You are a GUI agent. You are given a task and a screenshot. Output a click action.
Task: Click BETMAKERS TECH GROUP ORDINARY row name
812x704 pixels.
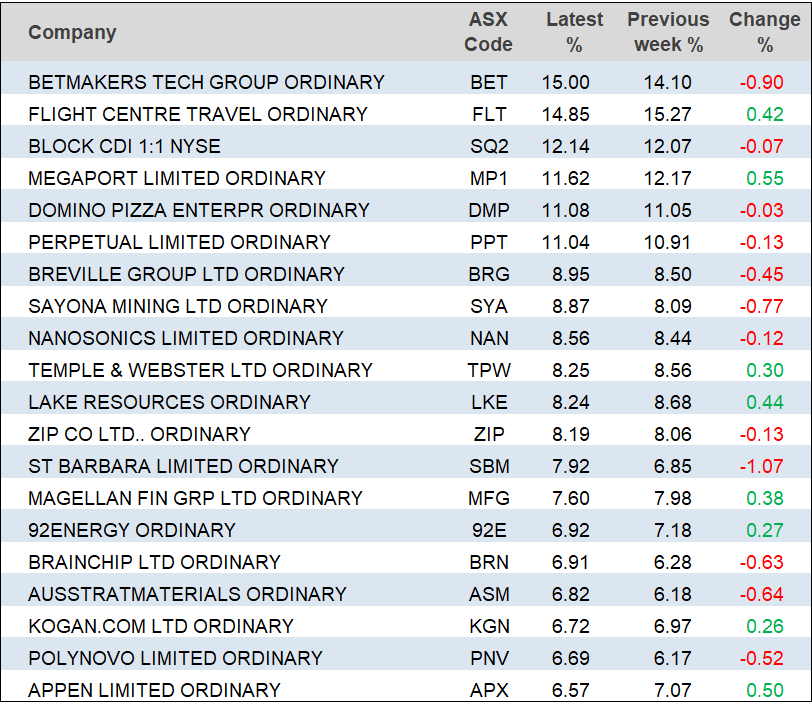point(206,82)
